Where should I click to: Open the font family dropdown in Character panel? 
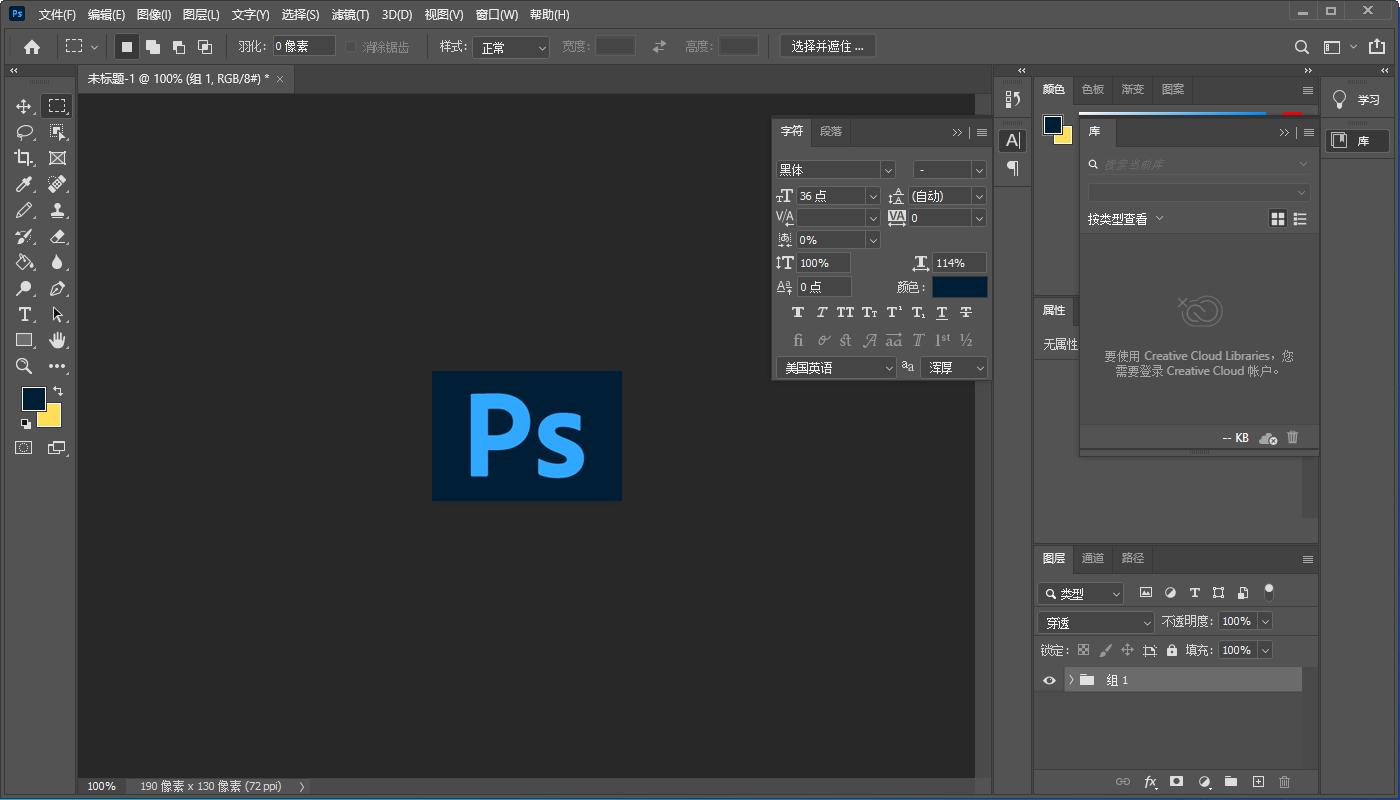[835, 169]
